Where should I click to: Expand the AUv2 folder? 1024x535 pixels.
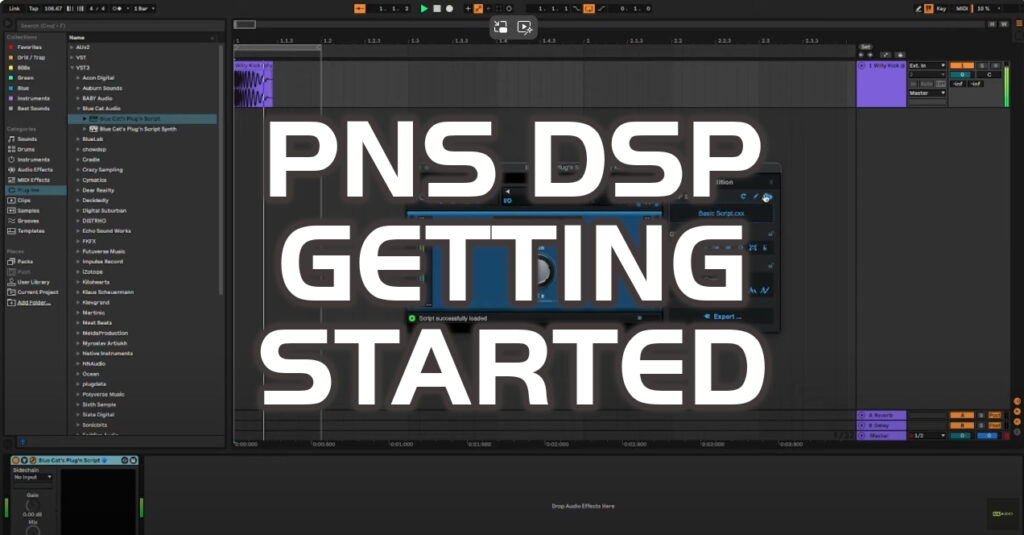(x=72, y=47)
